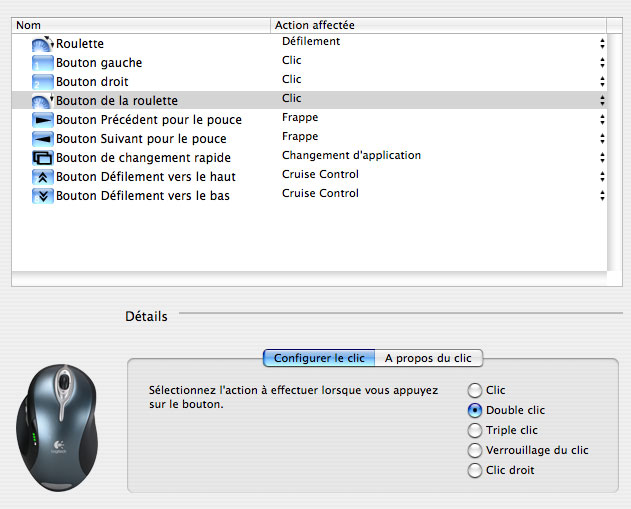Screen dimensions: 631x509
Task: Click the Bouton Précédent pour le pouce icon
Action: pyautogui.click(x=42, y=120)
